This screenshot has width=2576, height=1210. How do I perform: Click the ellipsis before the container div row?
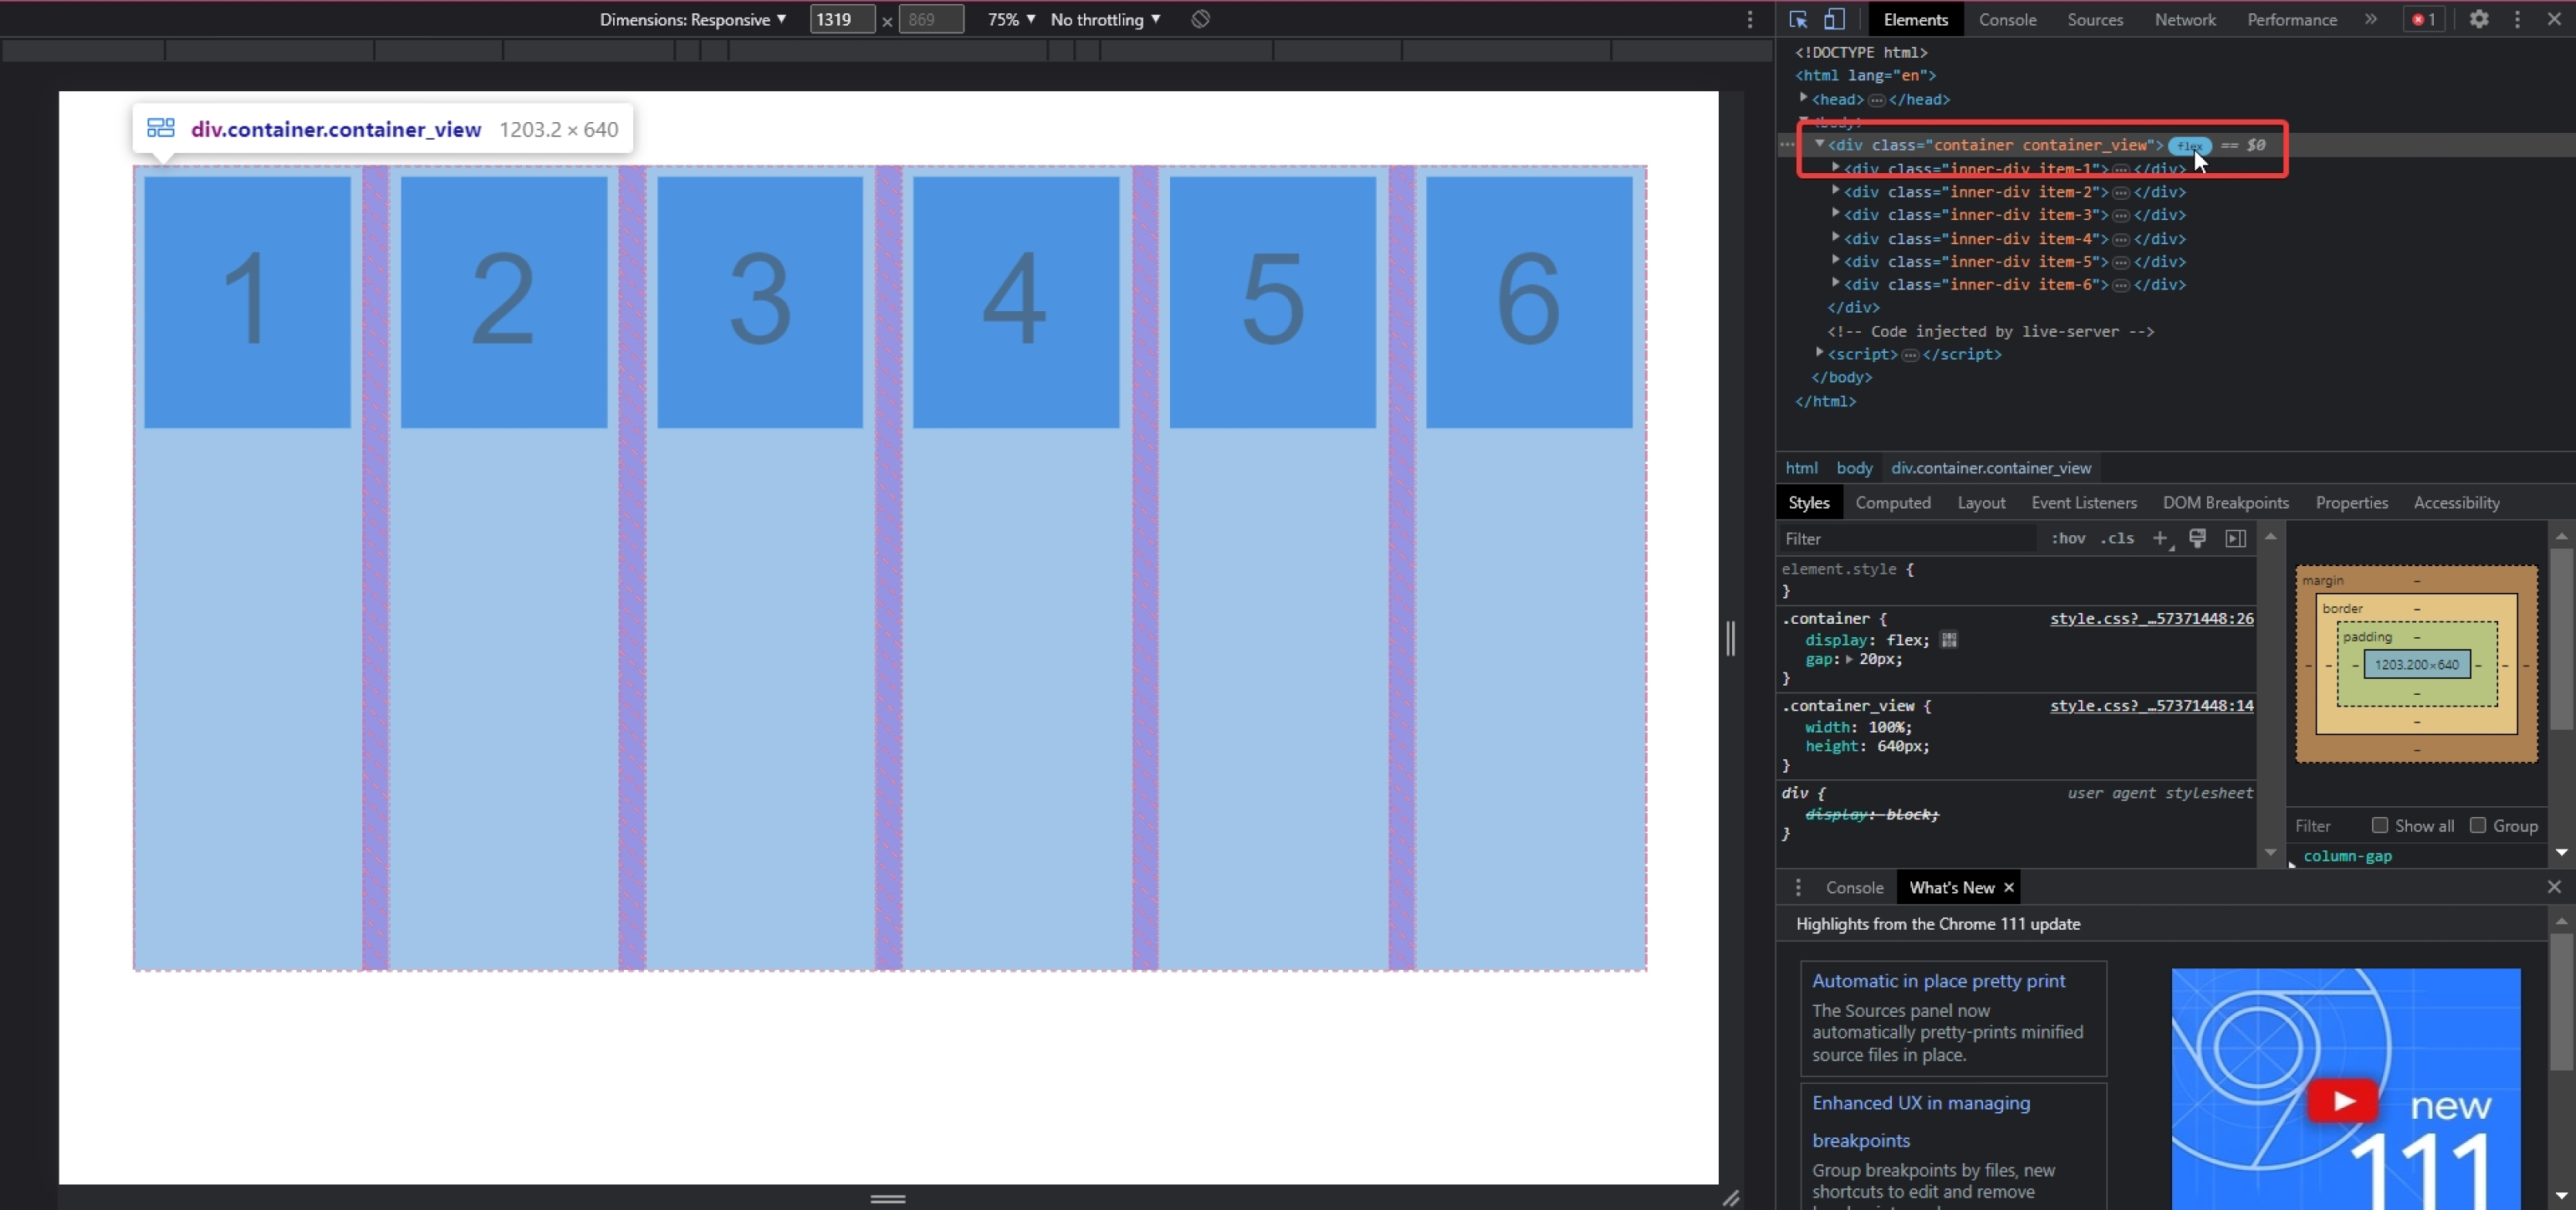1787,145
